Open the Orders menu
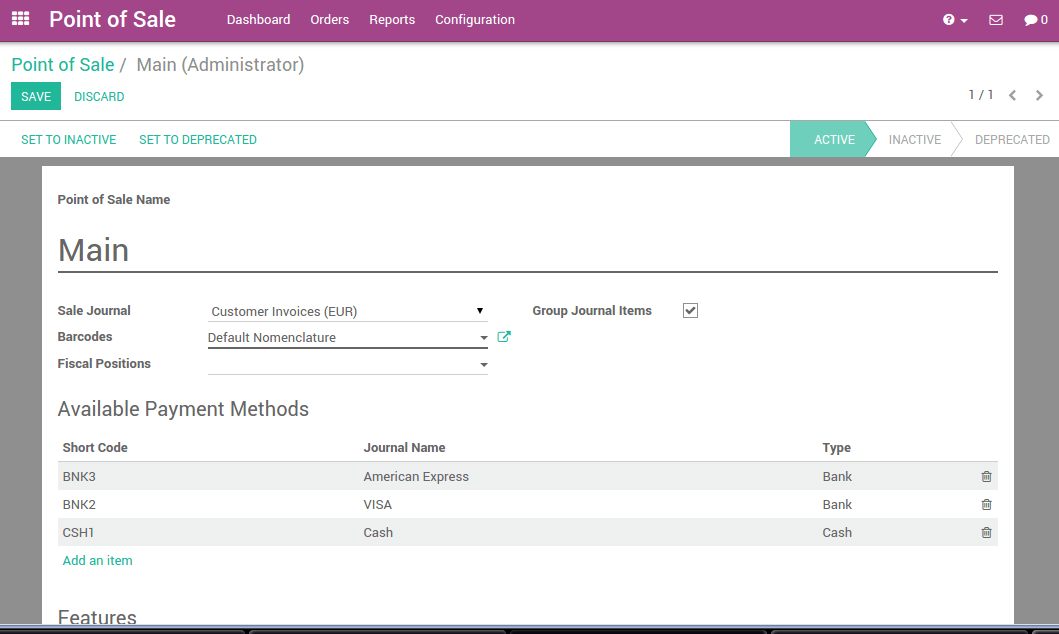Image resolution: width=1059 pixels, height=634 pixels. tap(329, 20)
